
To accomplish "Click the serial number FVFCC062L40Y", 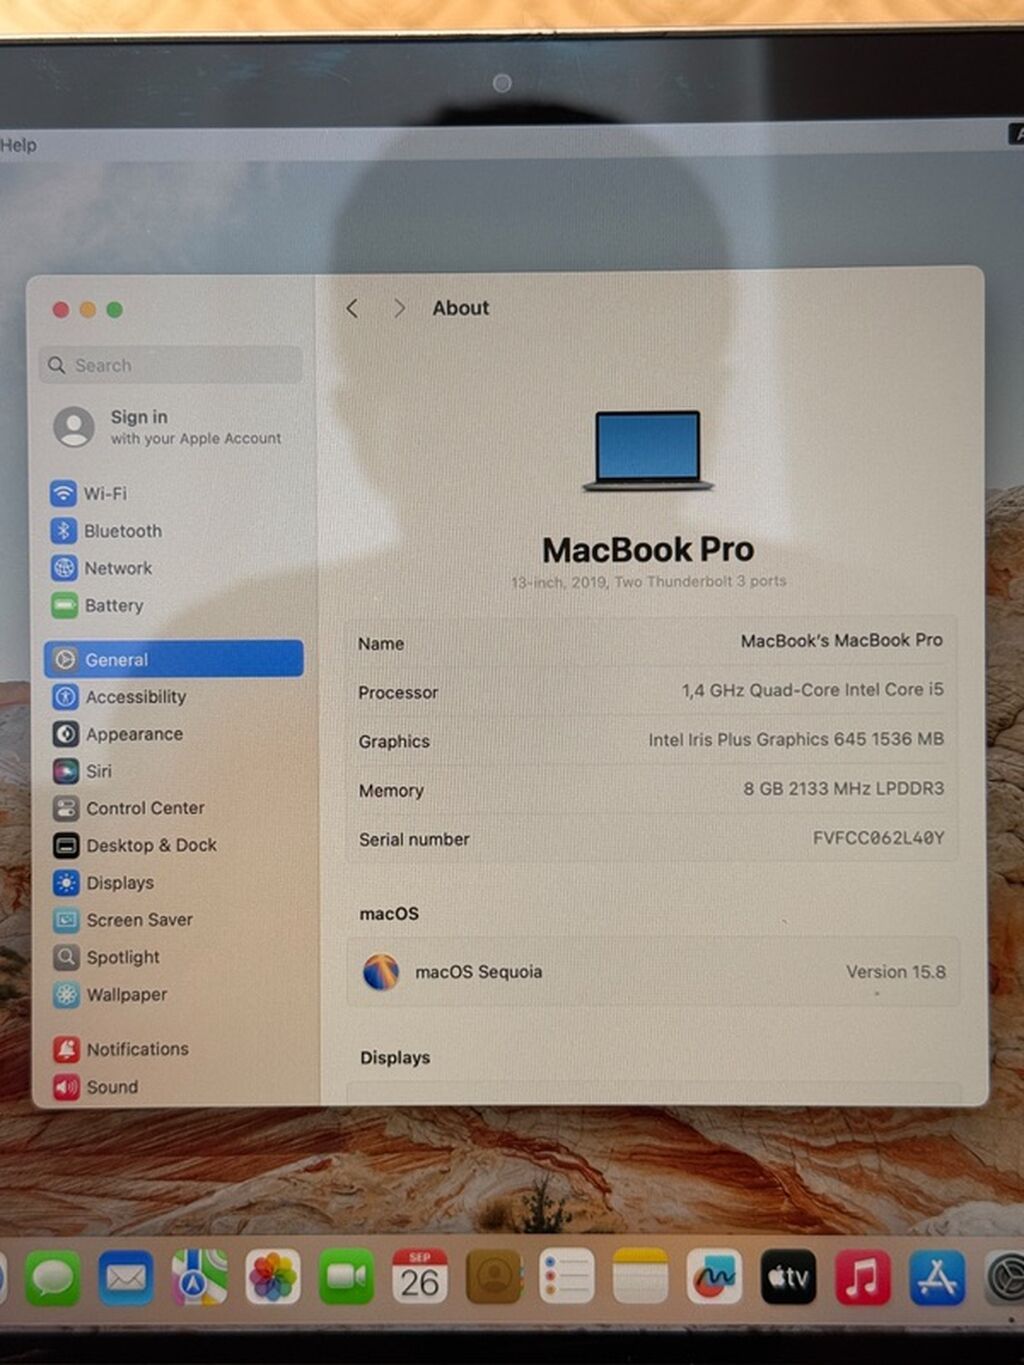I will click(878, 838).
